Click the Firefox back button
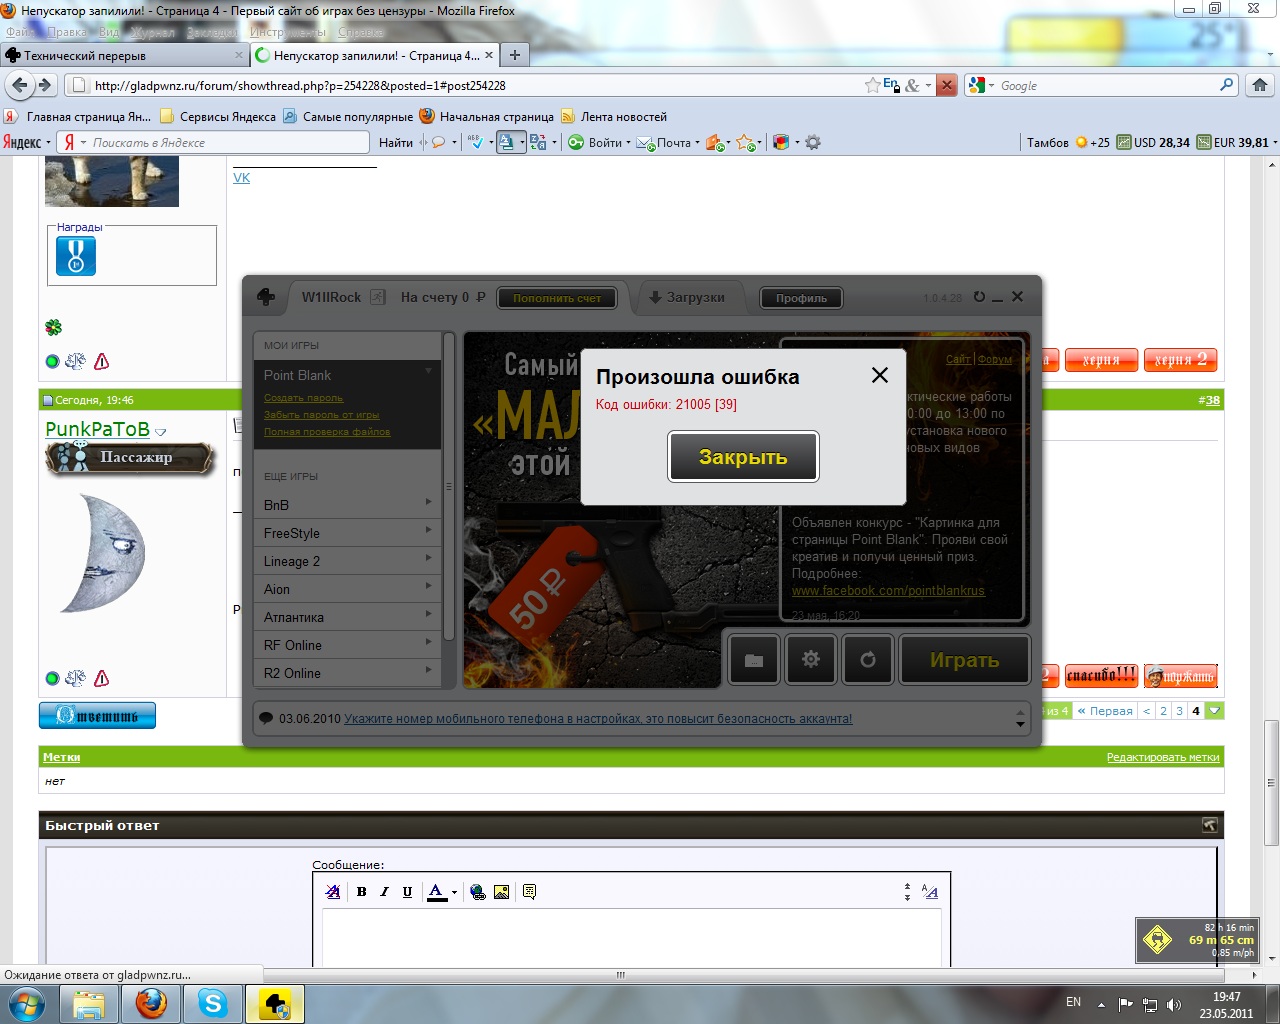1280x1024 pixels. (19, 85)
